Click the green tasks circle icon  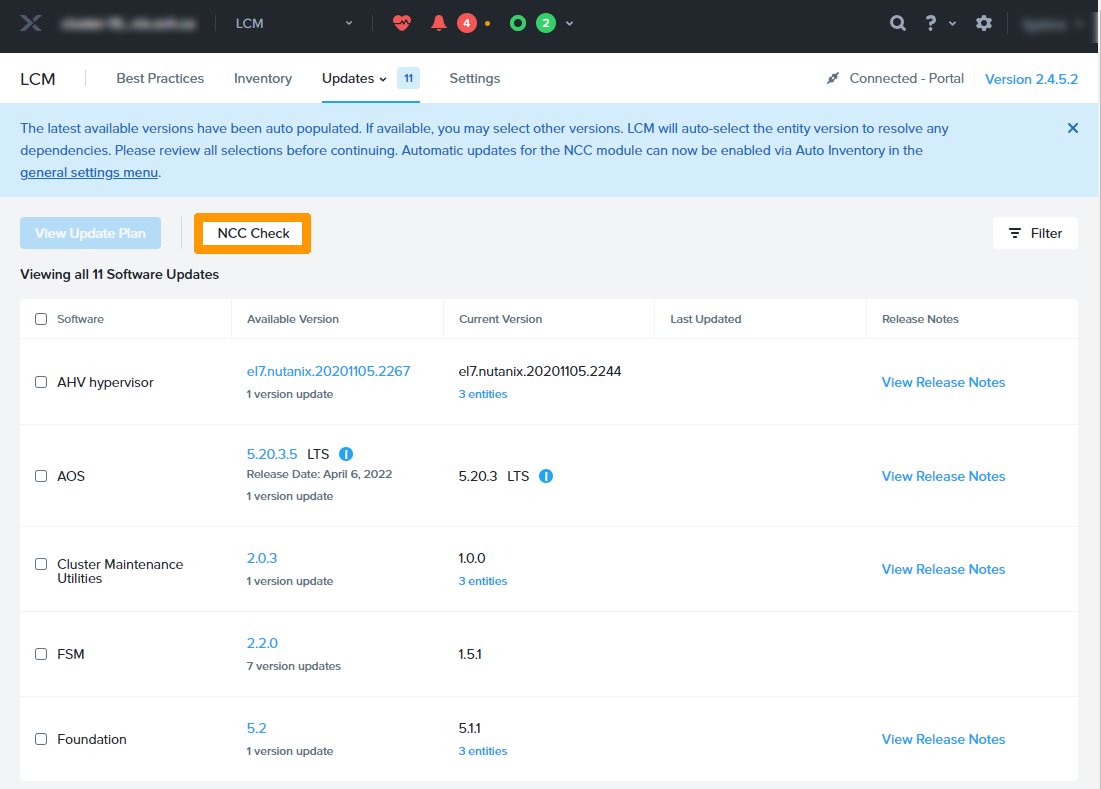518,23
